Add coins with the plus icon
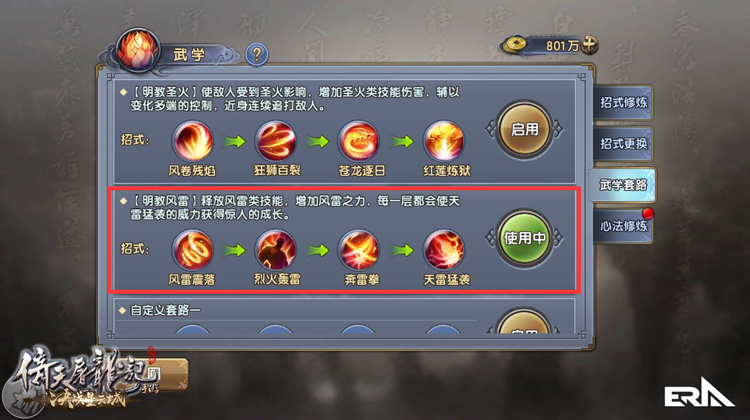 [590, 45]
